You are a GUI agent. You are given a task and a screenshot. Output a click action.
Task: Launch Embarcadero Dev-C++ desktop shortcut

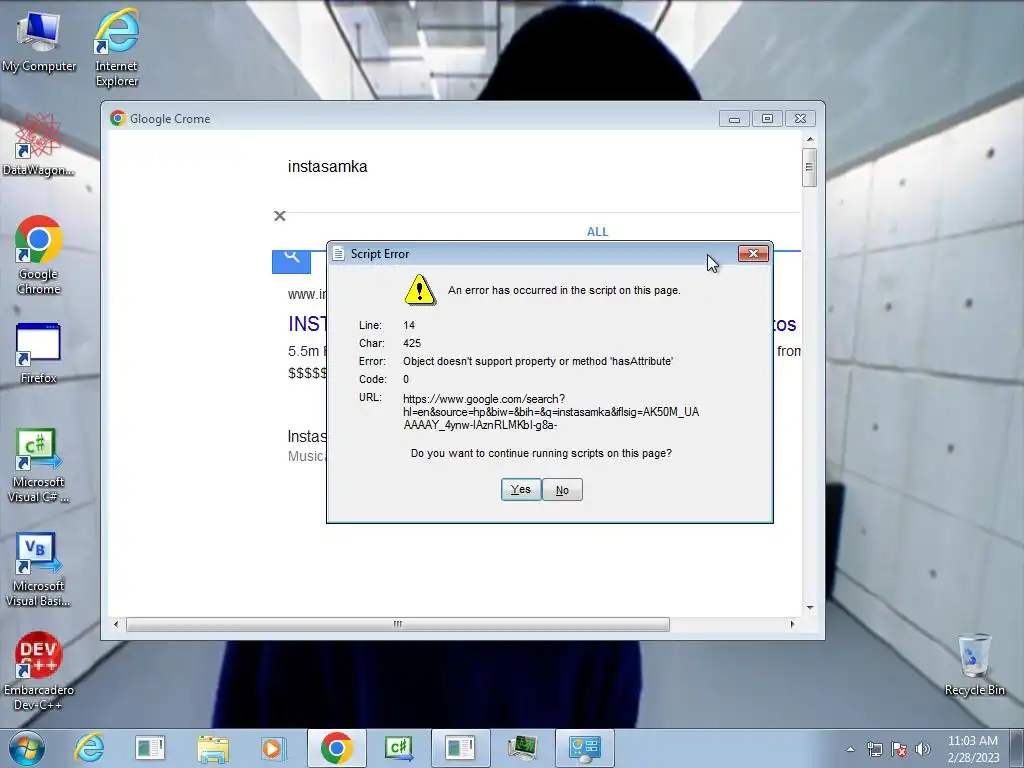39,671
